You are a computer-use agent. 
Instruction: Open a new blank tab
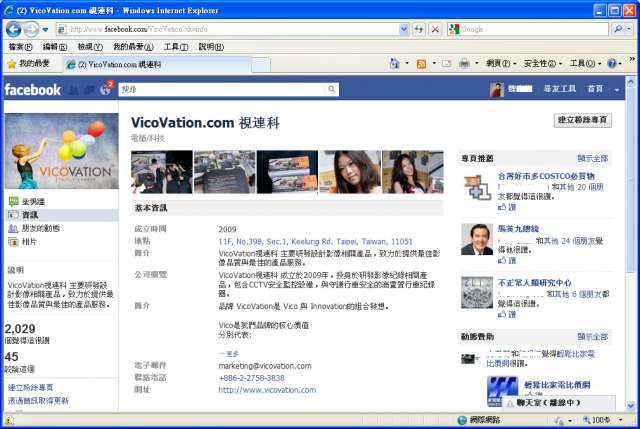click(261, 65)
